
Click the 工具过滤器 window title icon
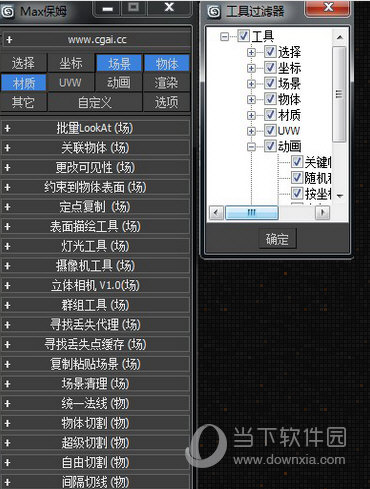(214, 12)
